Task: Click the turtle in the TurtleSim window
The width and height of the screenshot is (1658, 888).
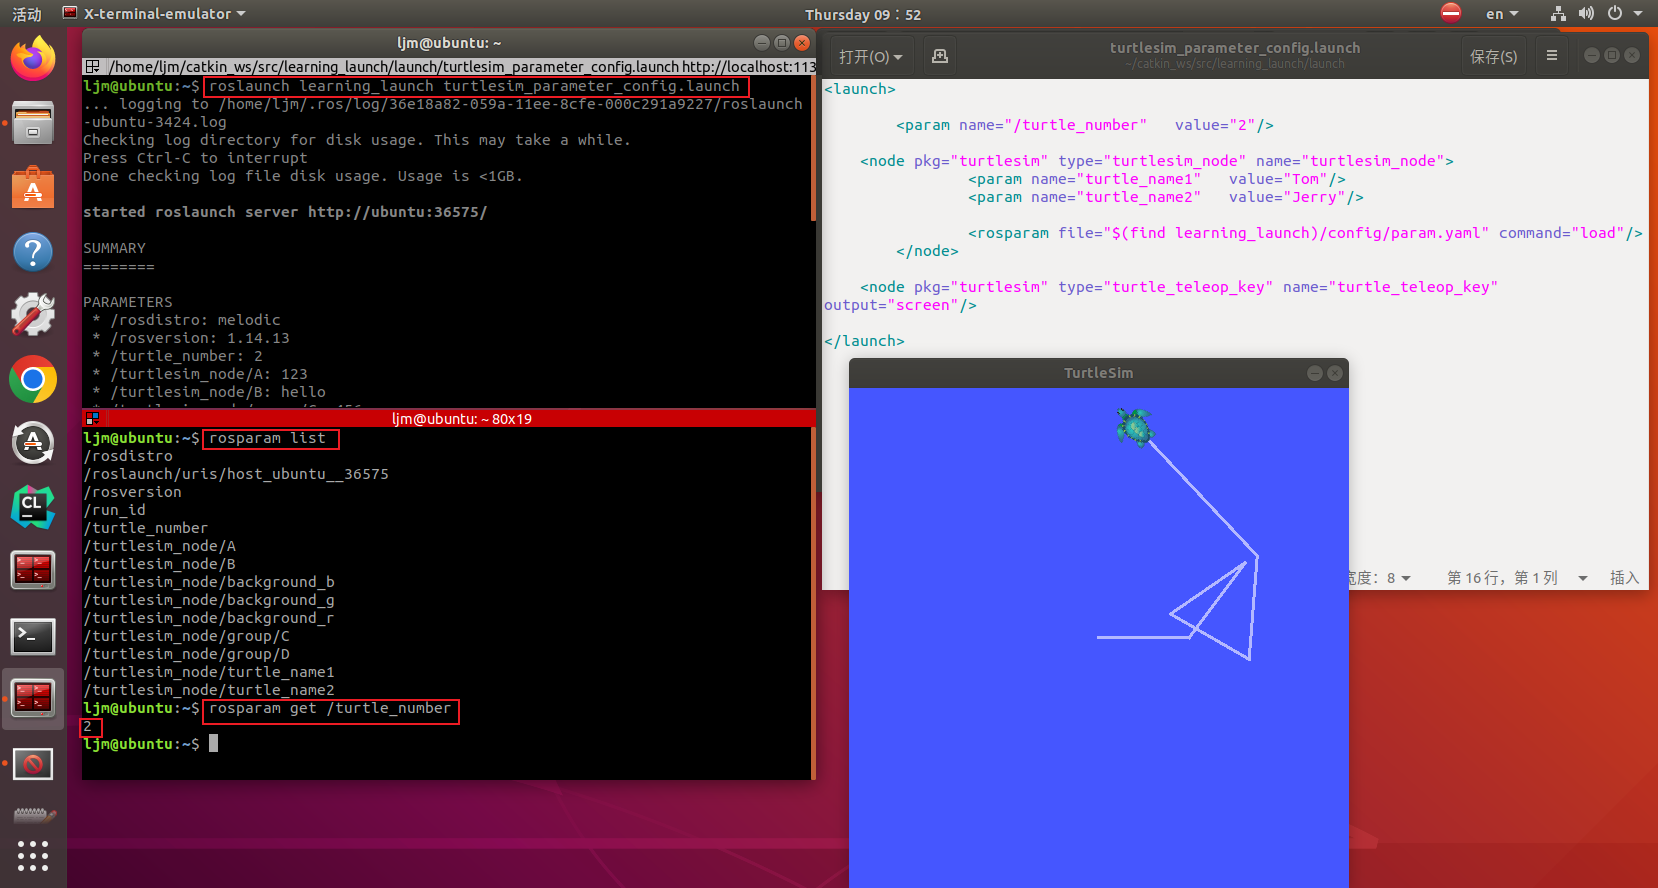Action: tap(1134, 427)
